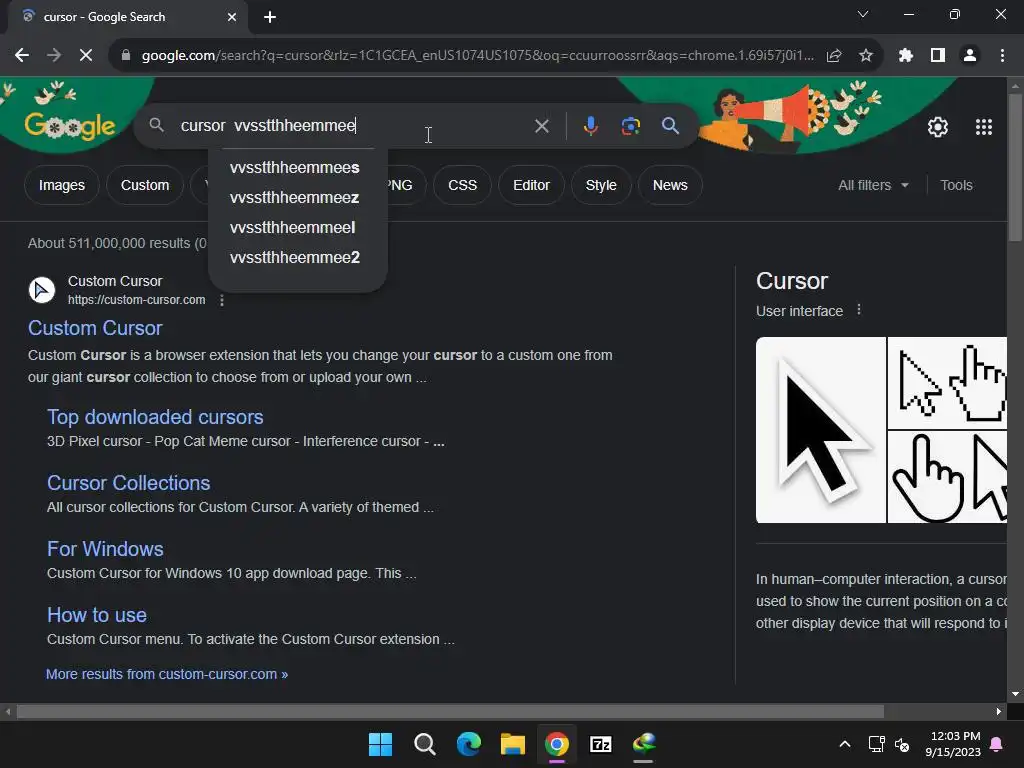Bookmark this page with the star icon
The height and width of the screenshot is (768, 1024).
point(866,56)
